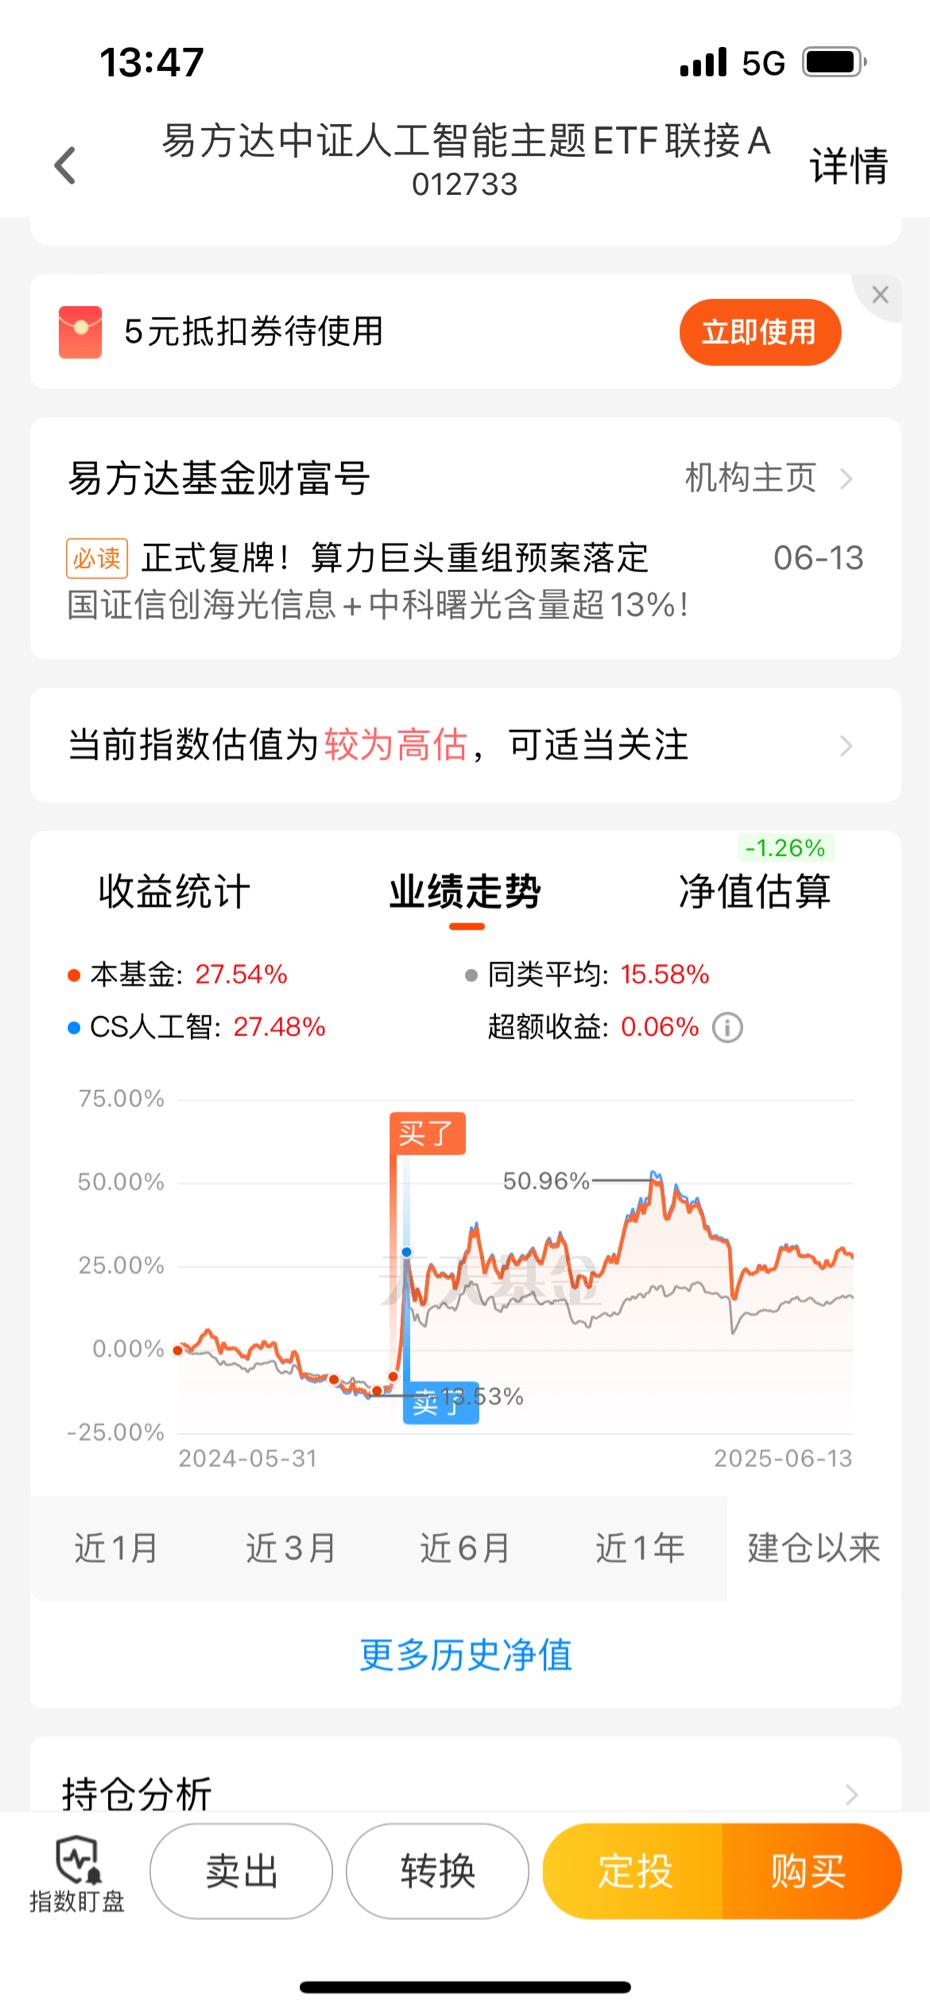The height and width of the screenshot is (2013, 930).
Task: Tap the 购买 button
Action: pos(810,1871)
